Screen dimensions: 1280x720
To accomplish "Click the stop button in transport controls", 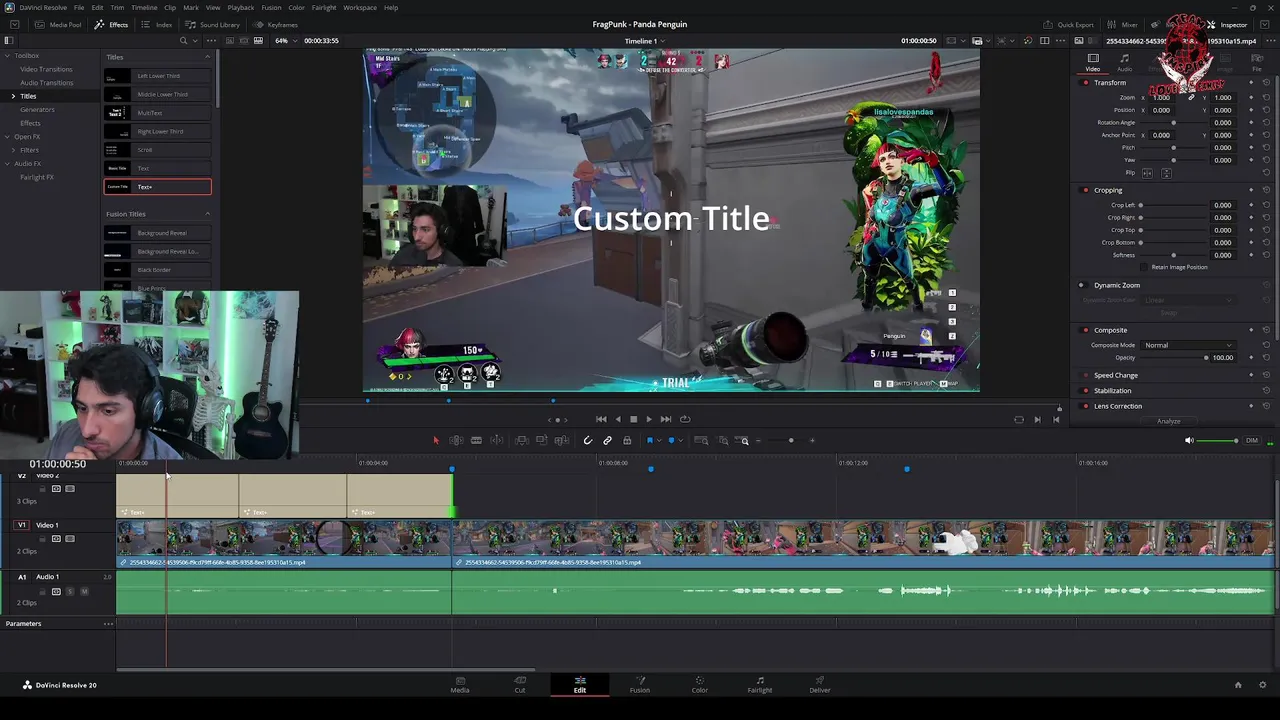I will [633, 419].
